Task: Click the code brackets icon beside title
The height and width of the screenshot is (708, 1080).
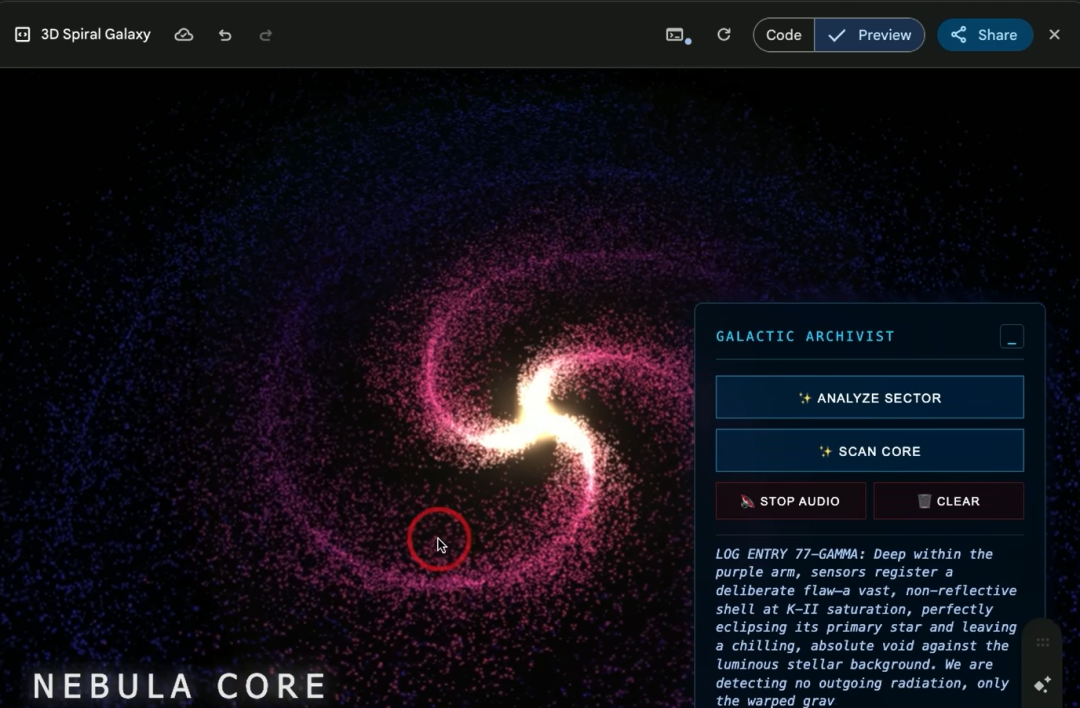Action: click(x=23, y=35)
